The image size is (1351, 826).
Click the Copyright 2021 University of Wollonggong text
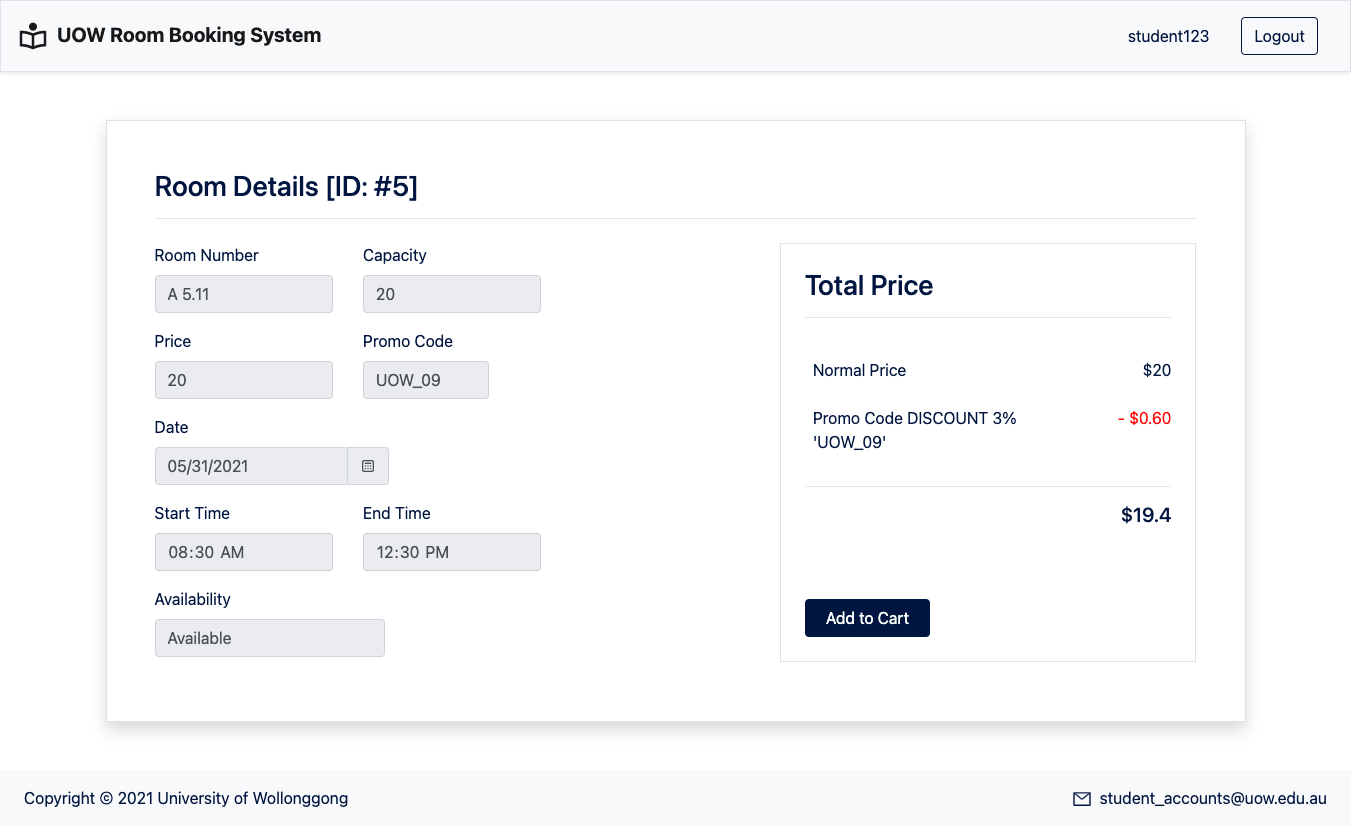(186, 798)
